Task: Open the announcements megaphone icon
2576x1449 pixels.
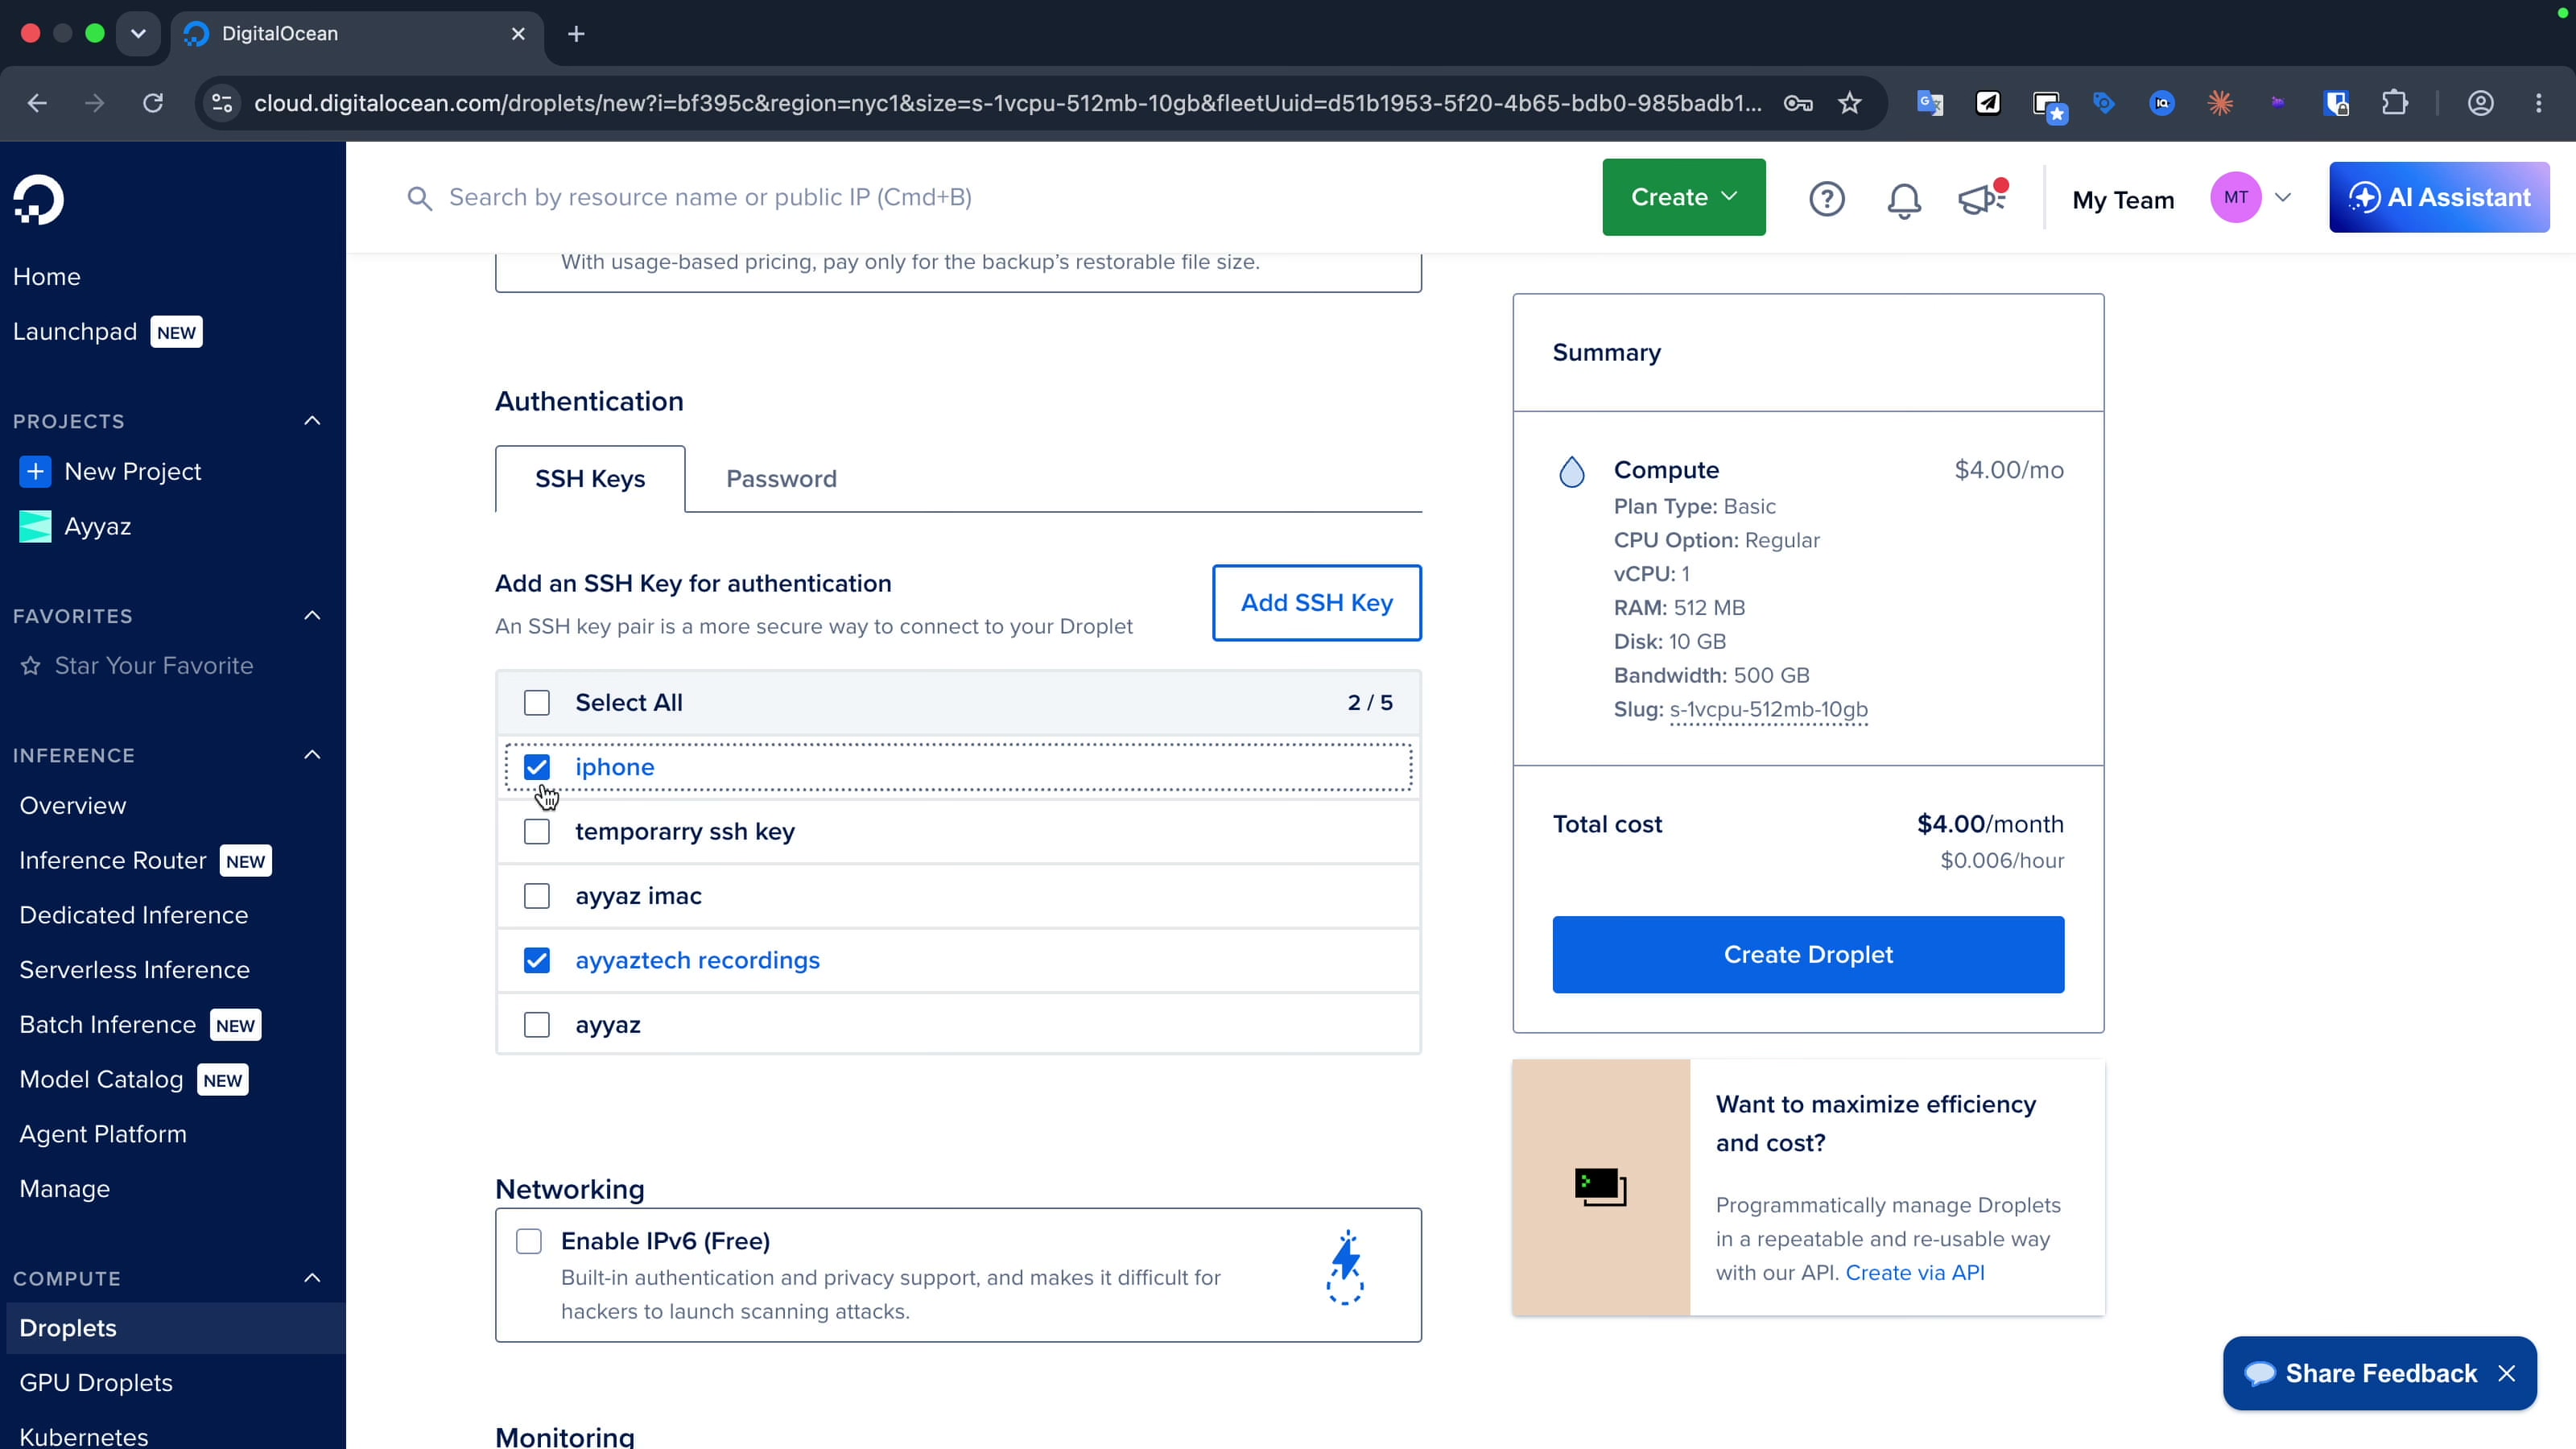Action: pos(1981,197)
